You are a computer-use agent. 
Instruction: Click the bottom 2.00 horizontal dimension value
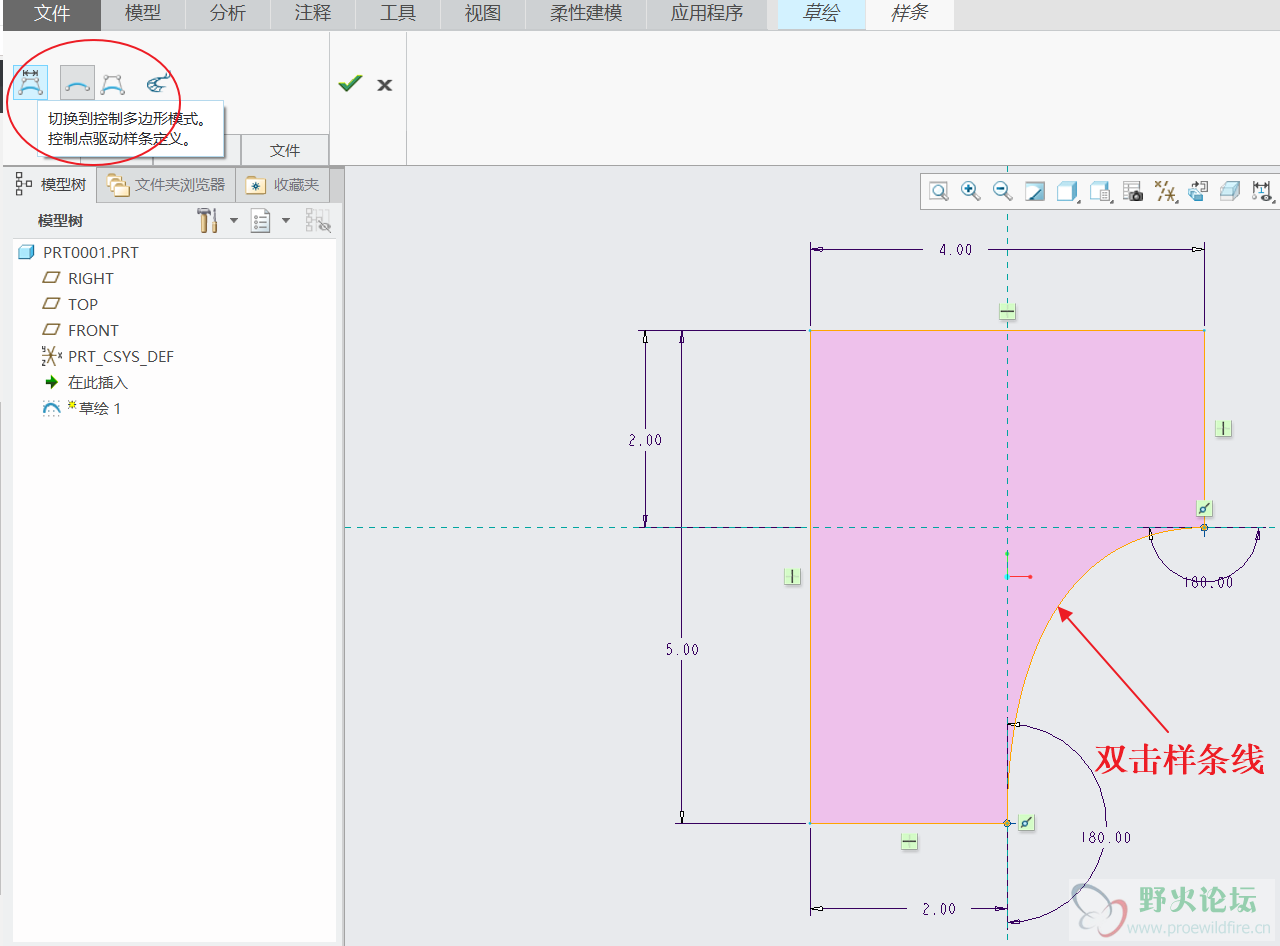point(939,909)
